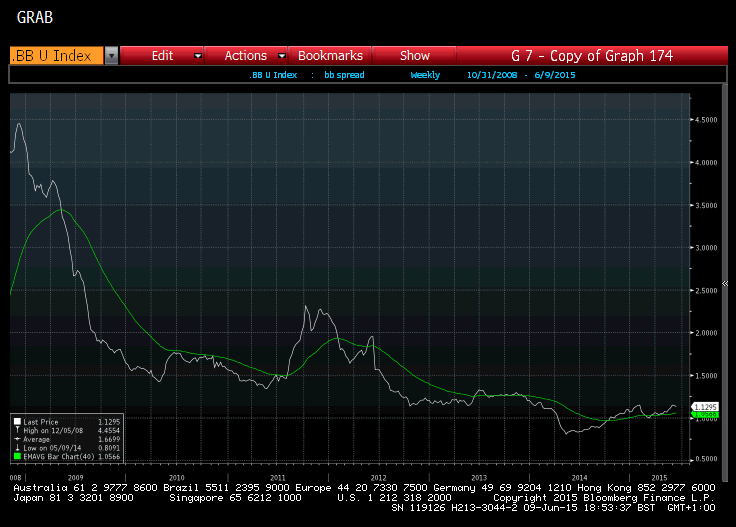The image size is (736, 527).
Task: Click the .BB U Index input field
Action: [56, 56]
